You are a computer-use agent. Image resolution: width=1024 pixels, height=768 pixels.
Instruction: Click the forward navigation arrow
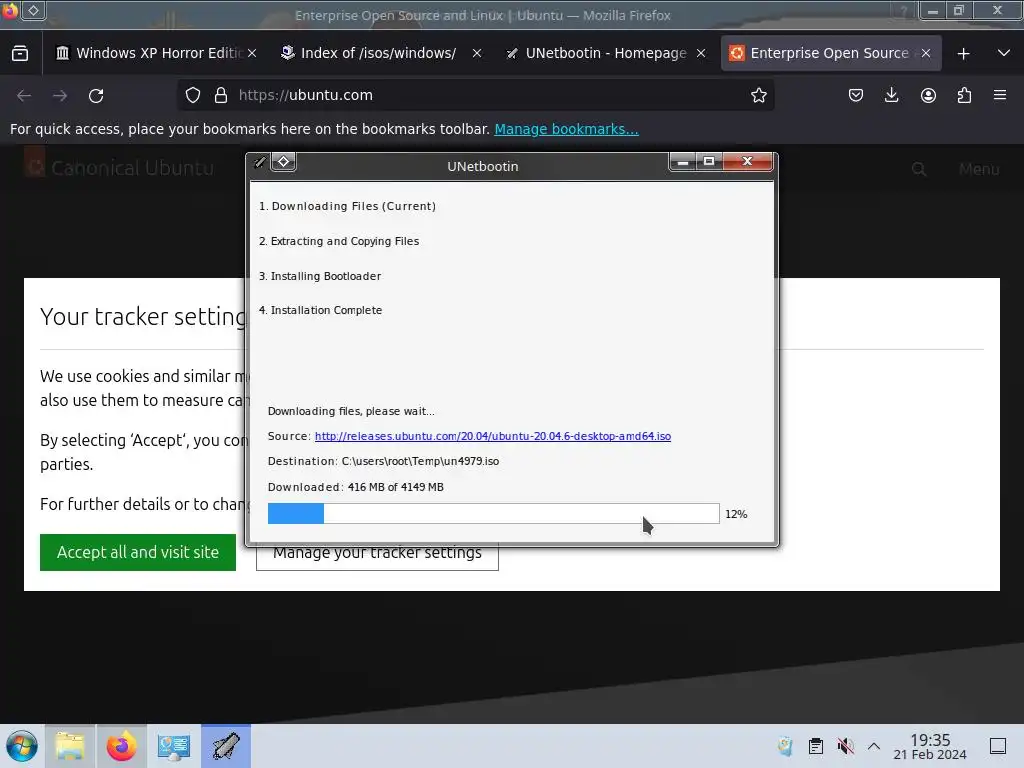[60, 95]
